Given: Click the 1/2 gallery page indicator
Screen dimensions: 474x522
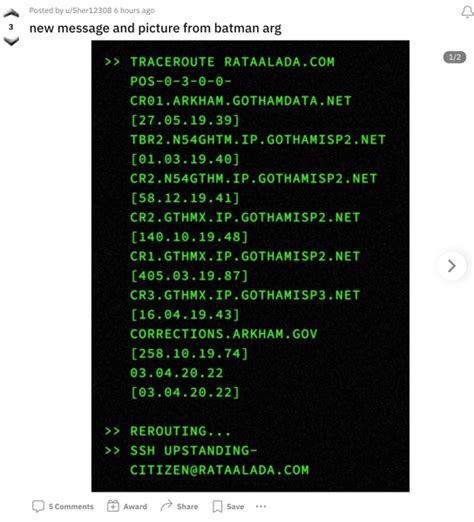Looking at the screenshot, I should (x=455, y=57).
